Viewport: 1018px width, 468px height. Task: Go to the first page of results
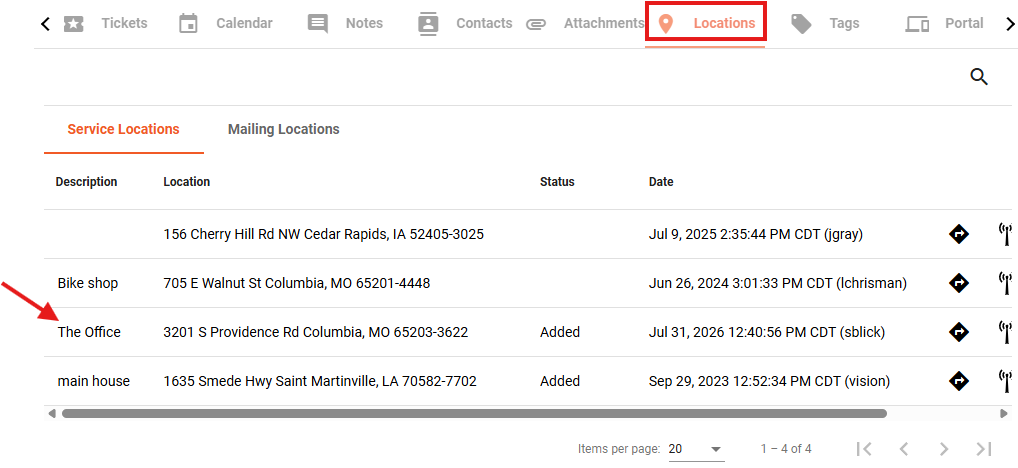[x=863, y=449]
